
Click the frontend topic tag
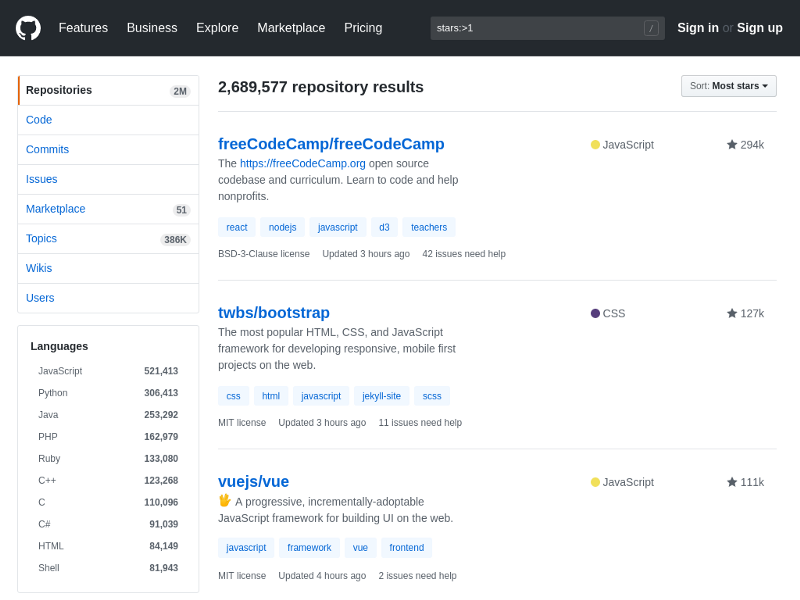[x=407, y=547]
